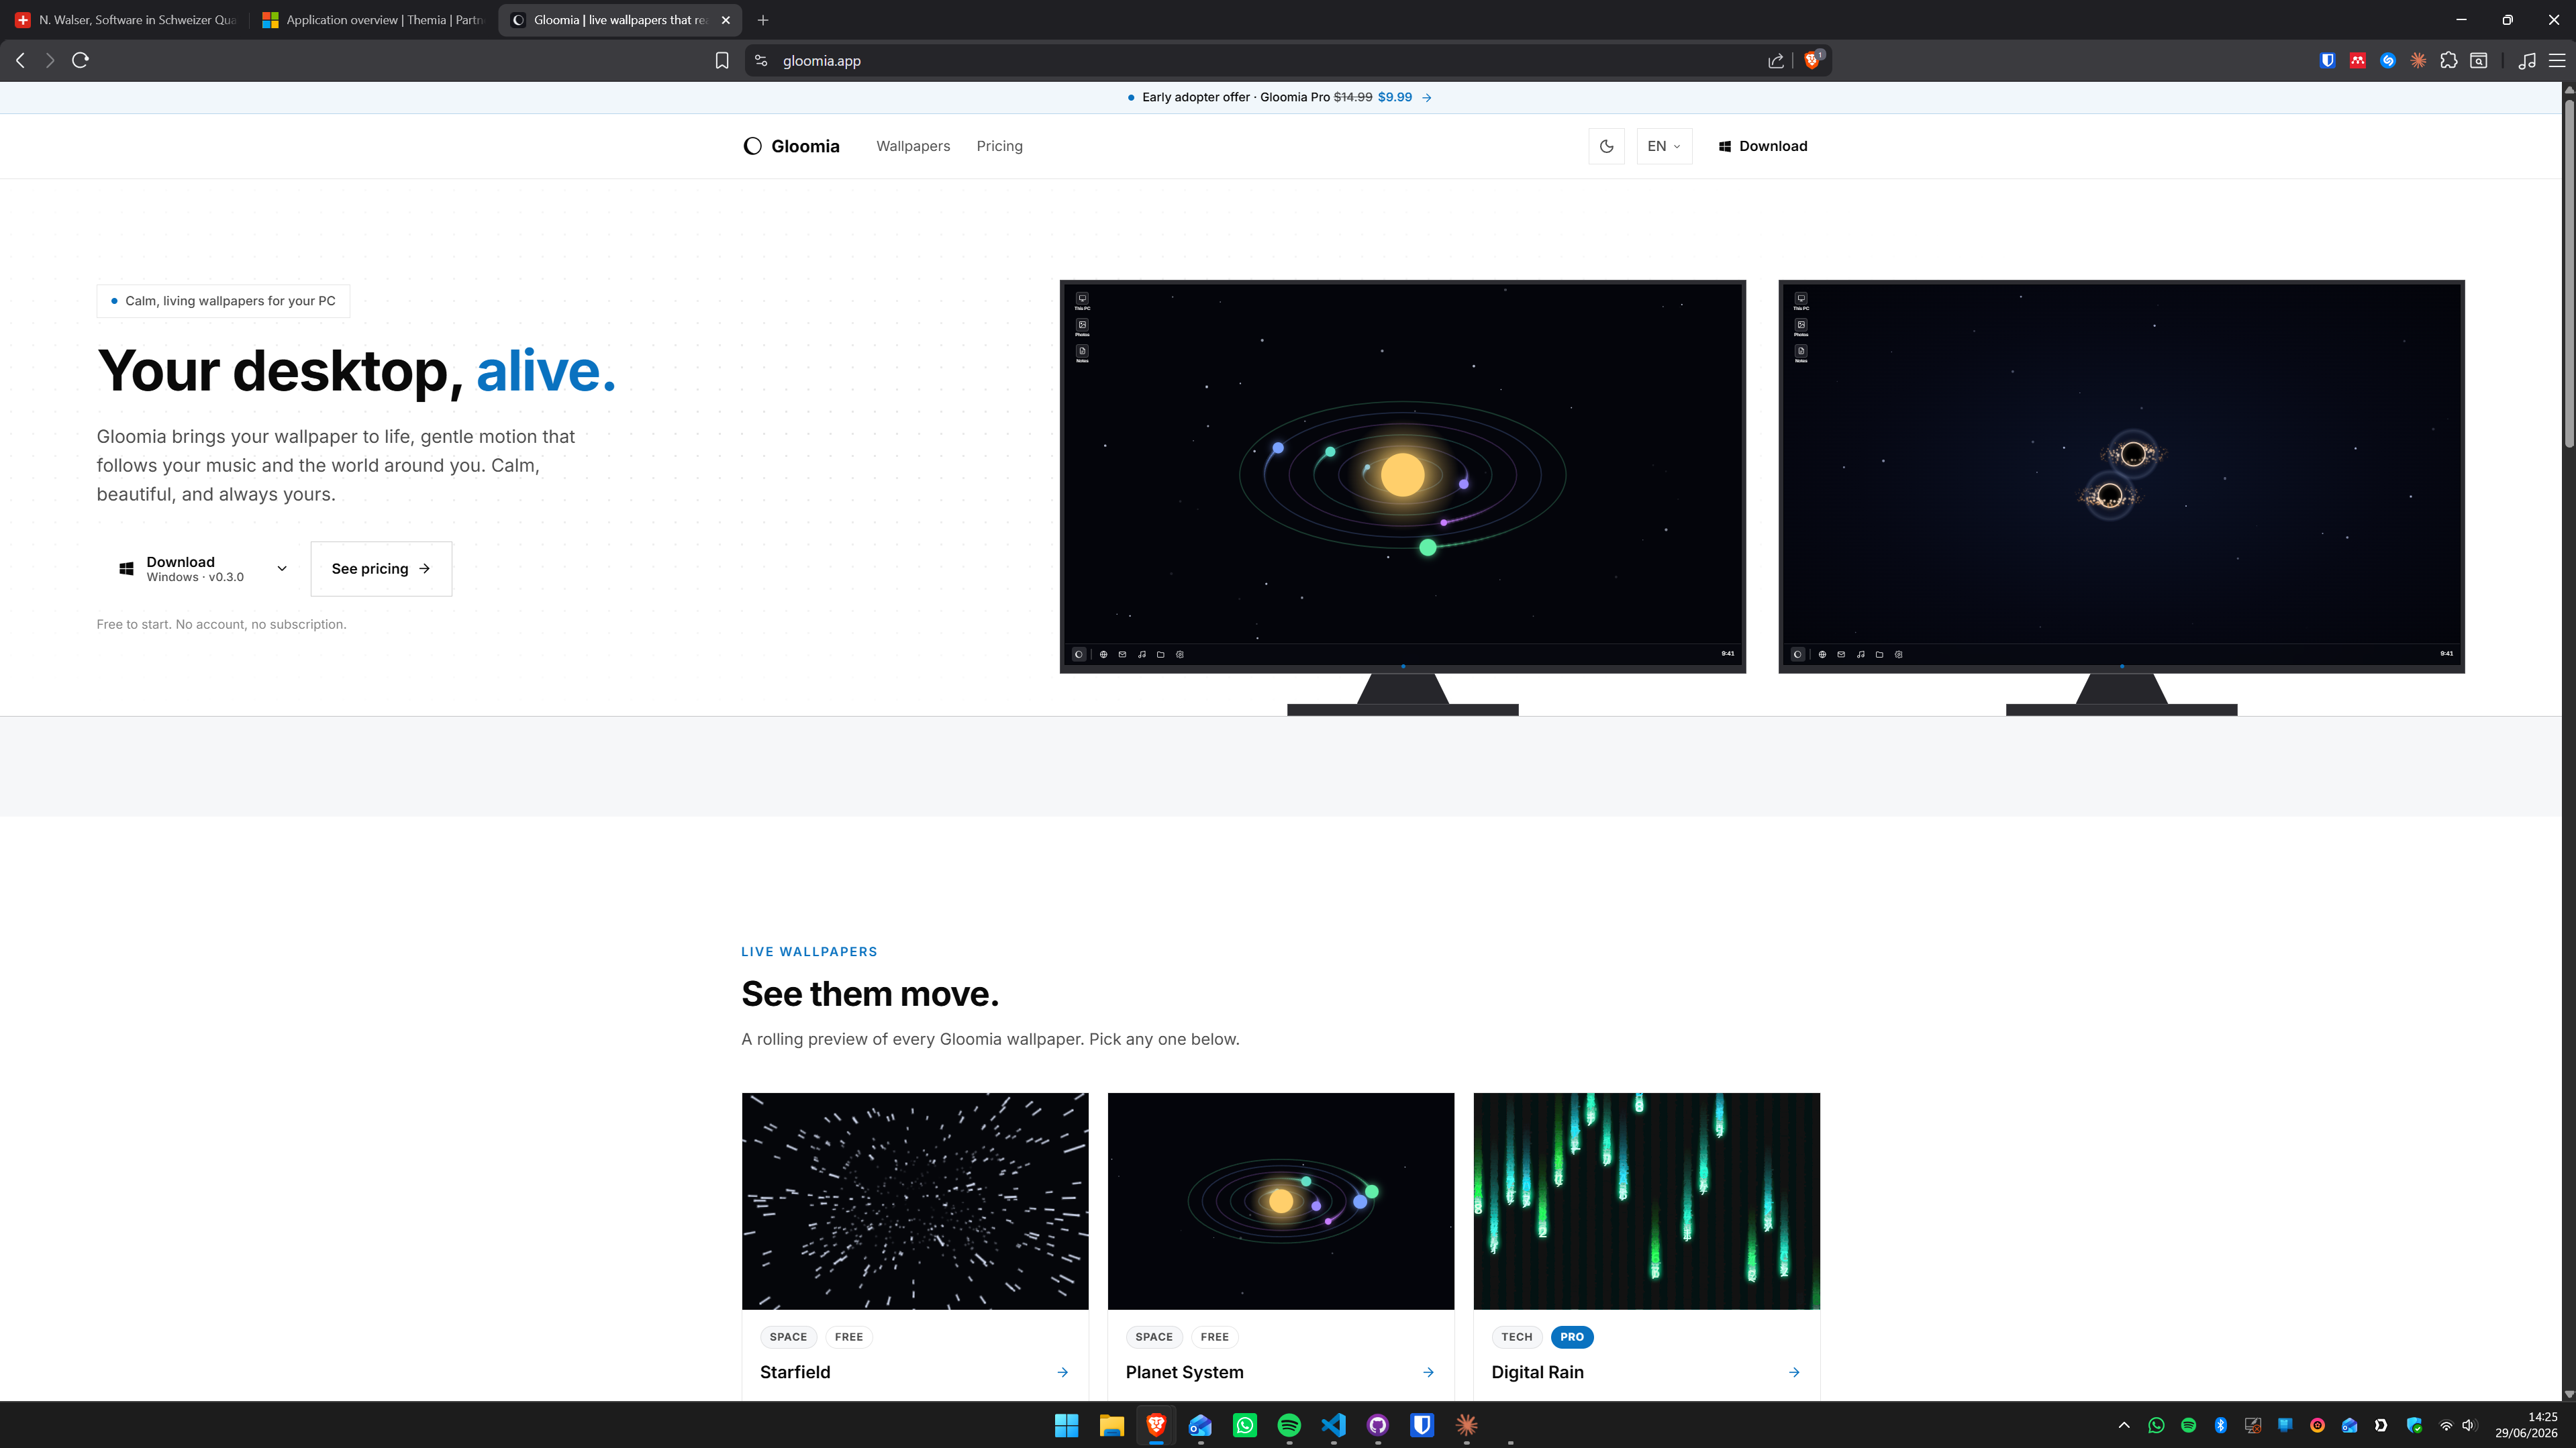
Task: Click the Planet System title link
Action: (1185, 1372)
